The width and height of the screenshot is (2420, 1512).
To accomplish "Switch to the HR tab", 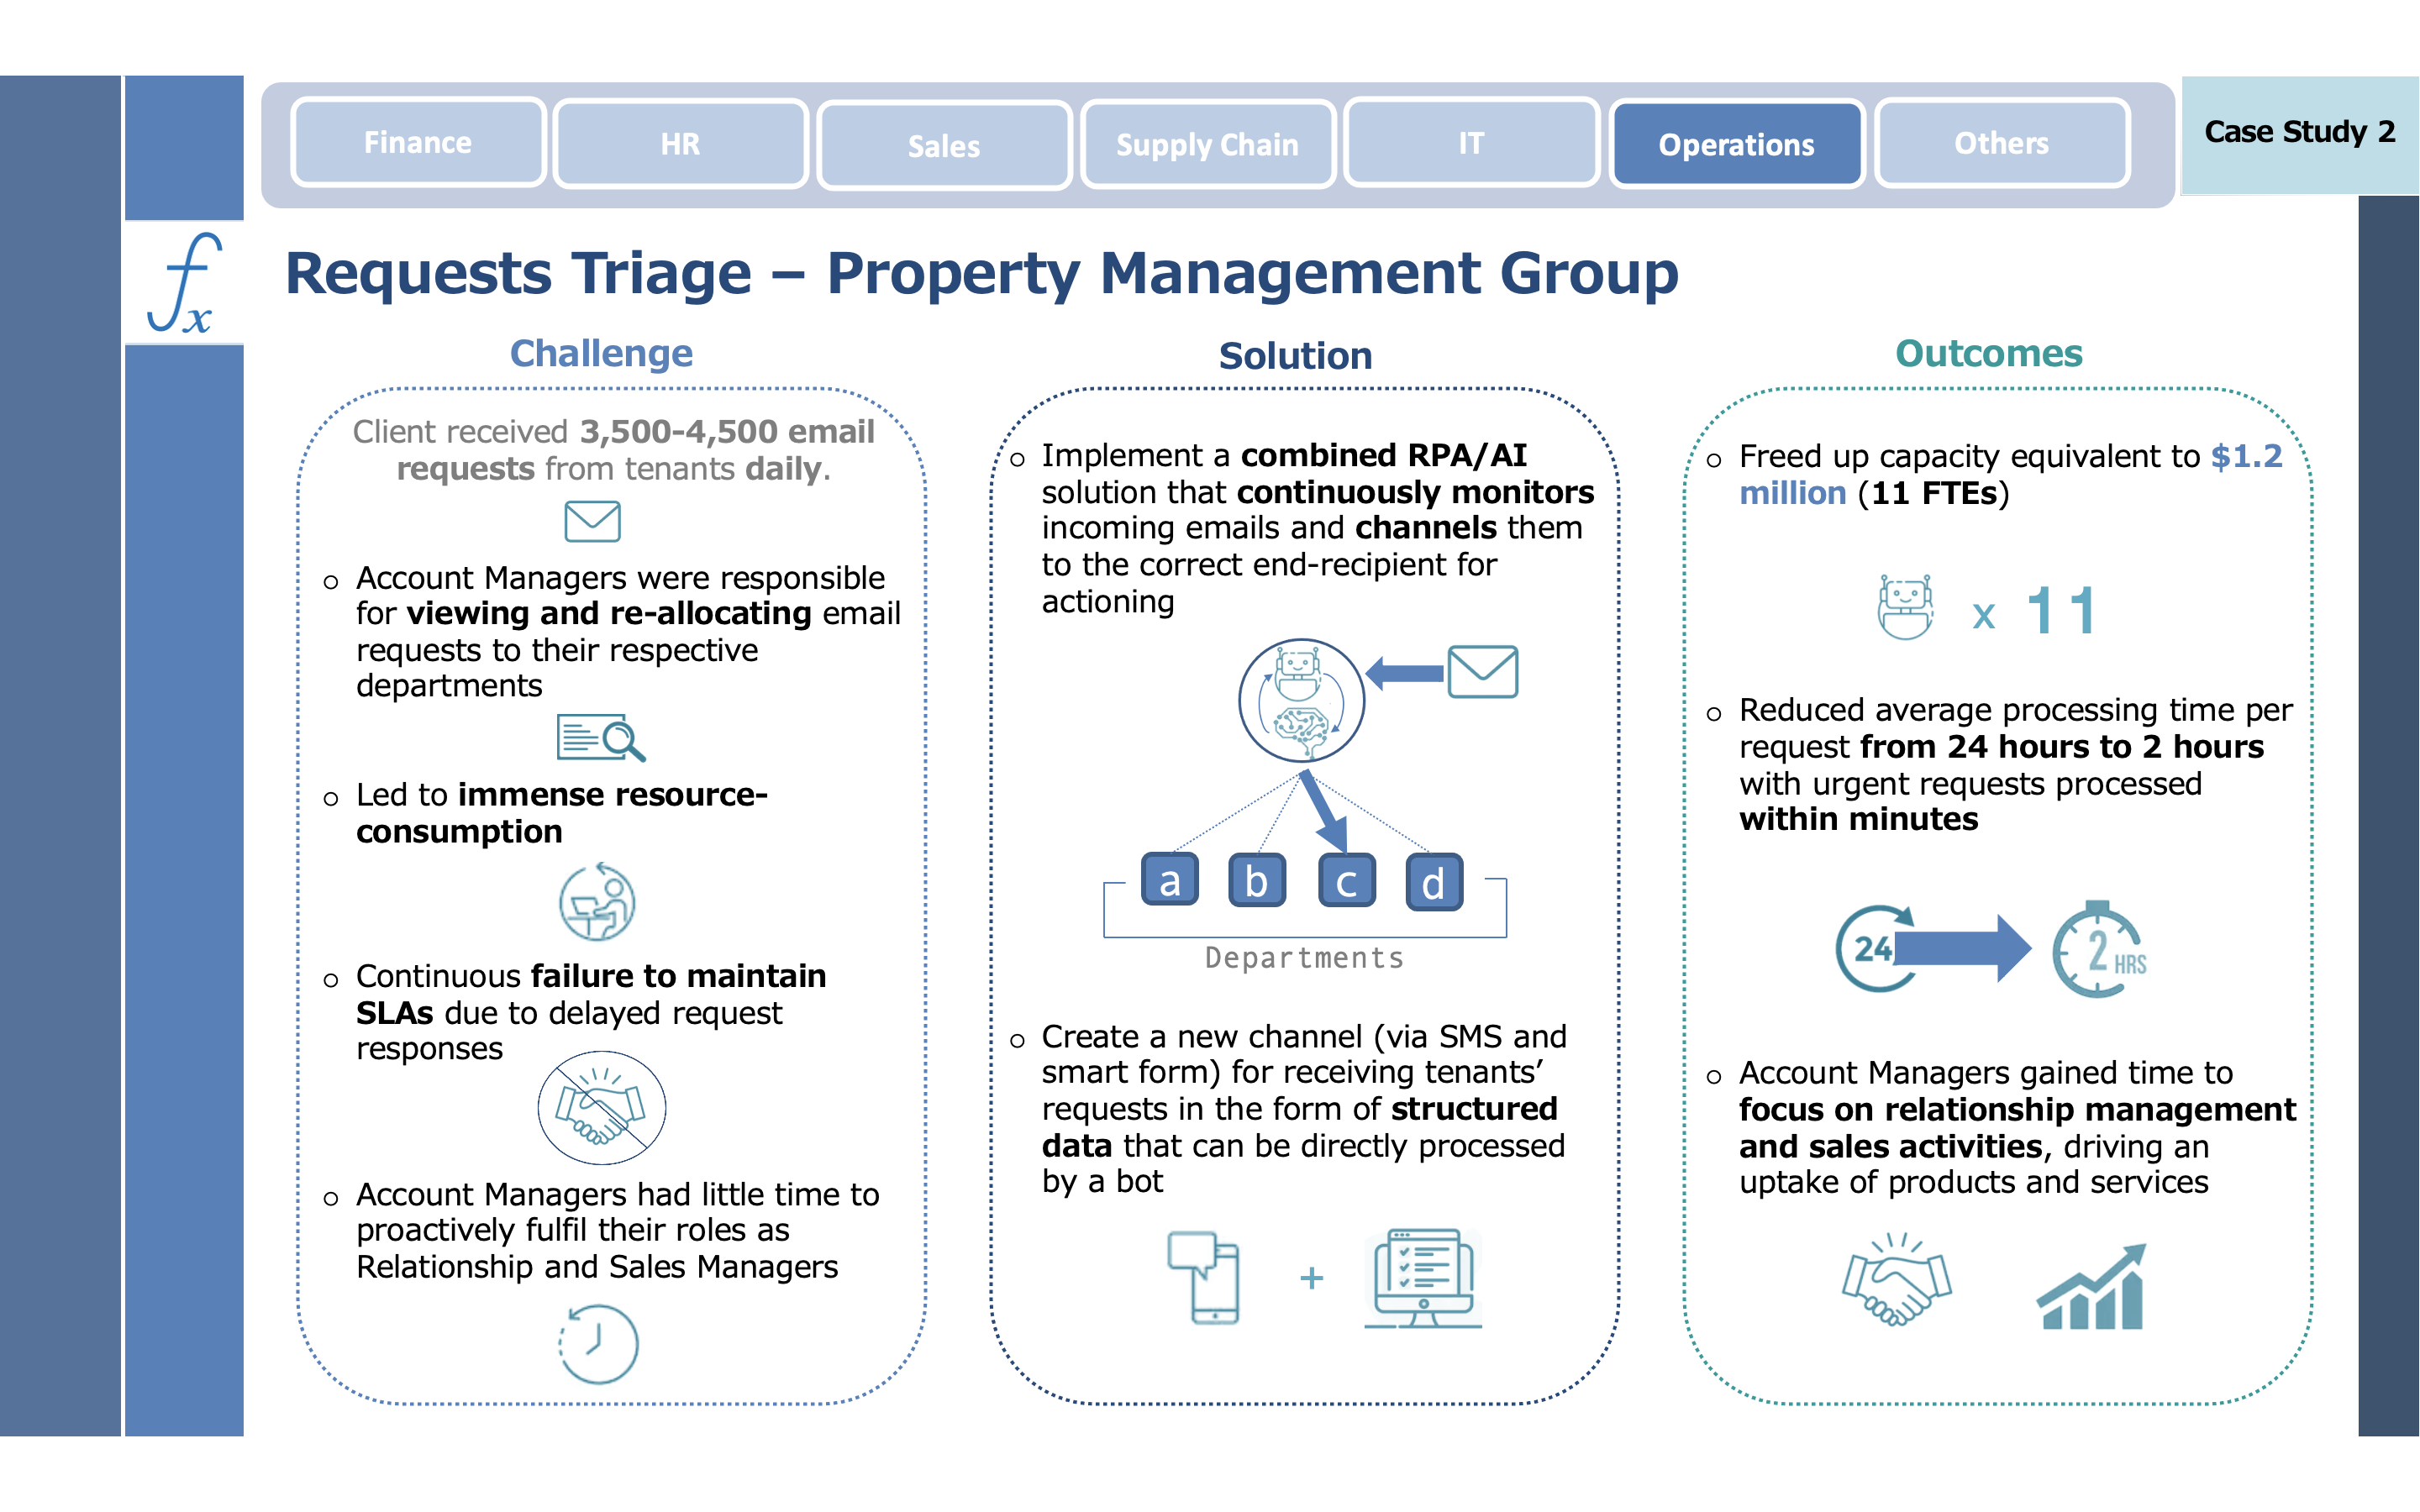I will tap(680, 144).
